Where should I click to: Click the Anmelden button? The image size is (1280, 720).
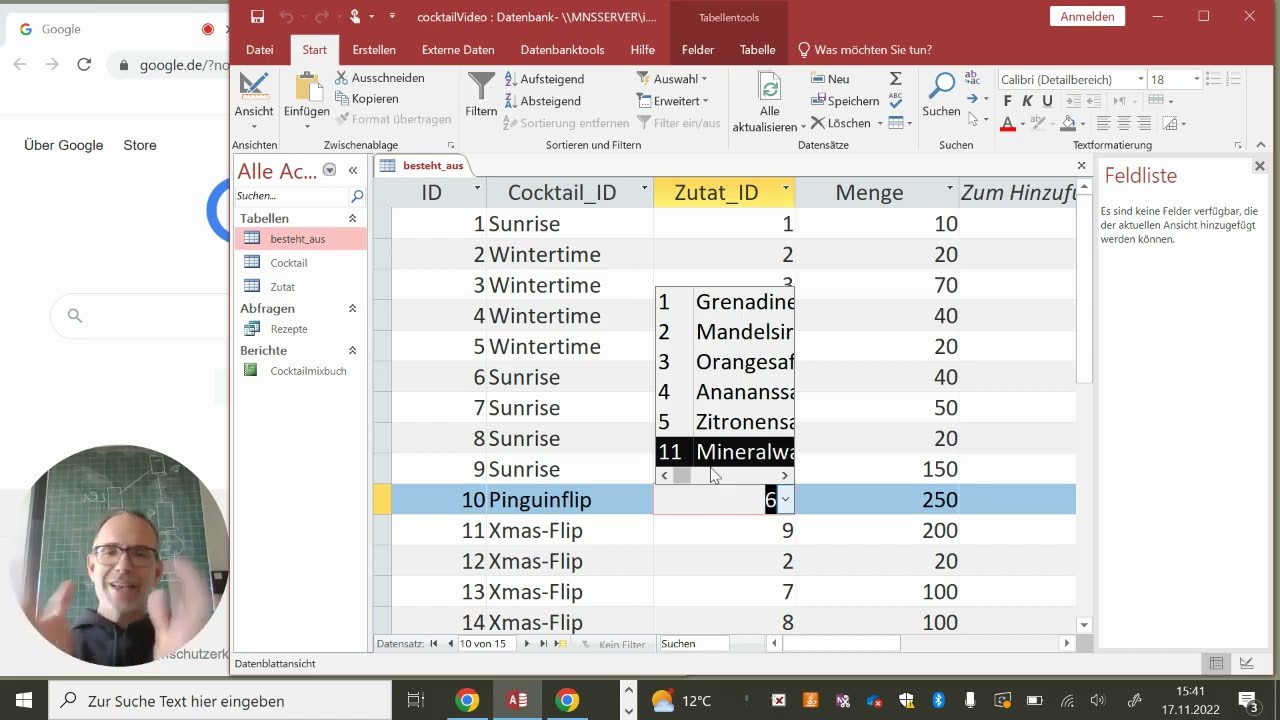click(x=1087, y=16)
